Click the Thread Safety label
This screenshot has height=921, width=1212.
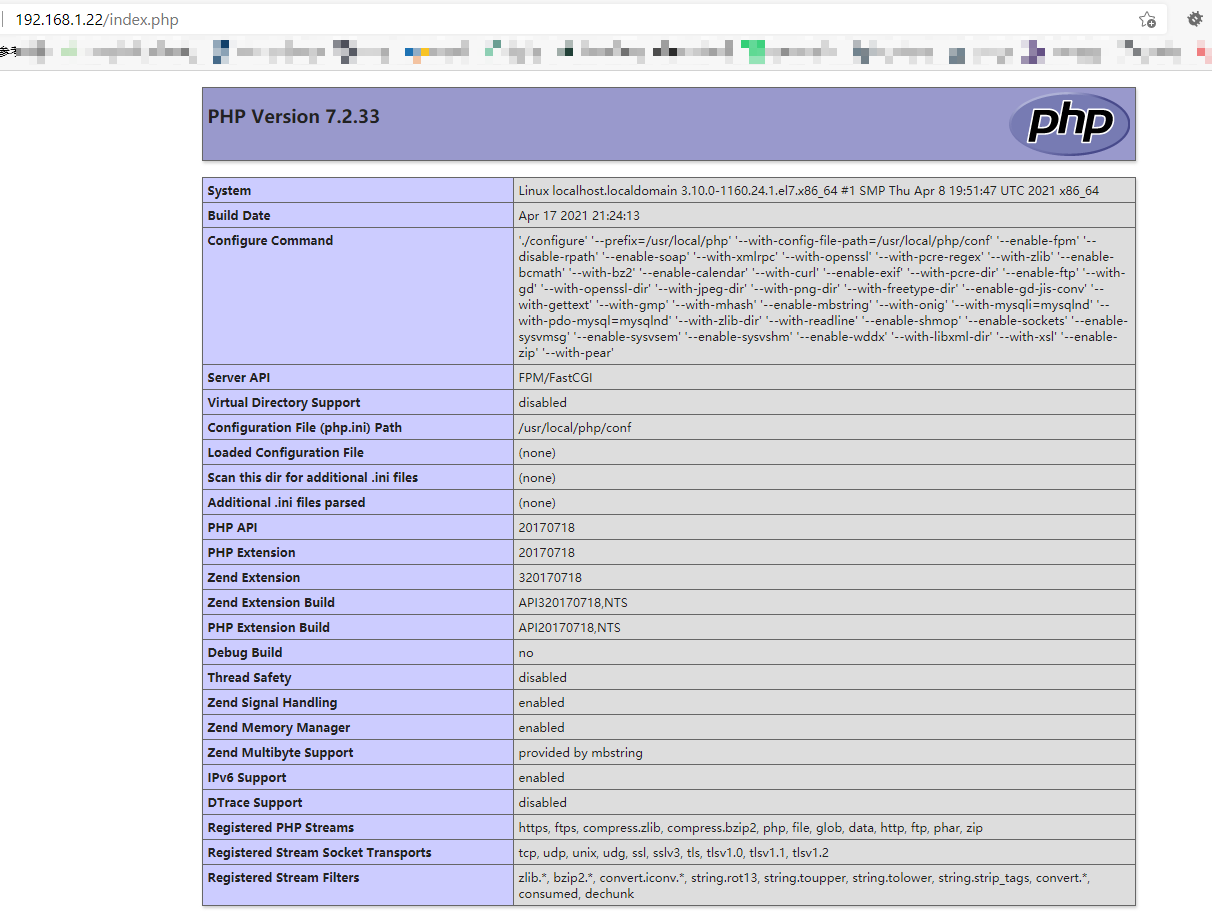point(249,678)
